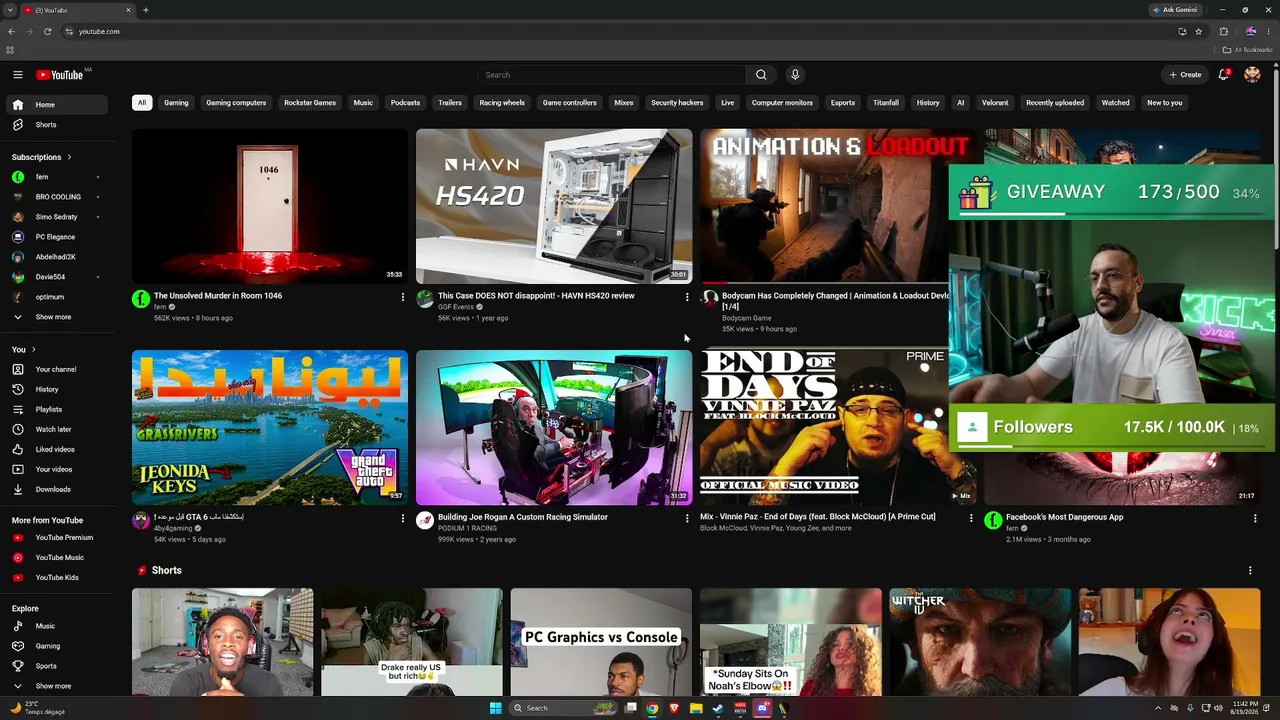This screenshot has height=720, width=1280.
Task: Open the Davie504 subscription
Action: pyautogui.click(x=58, y=277)
